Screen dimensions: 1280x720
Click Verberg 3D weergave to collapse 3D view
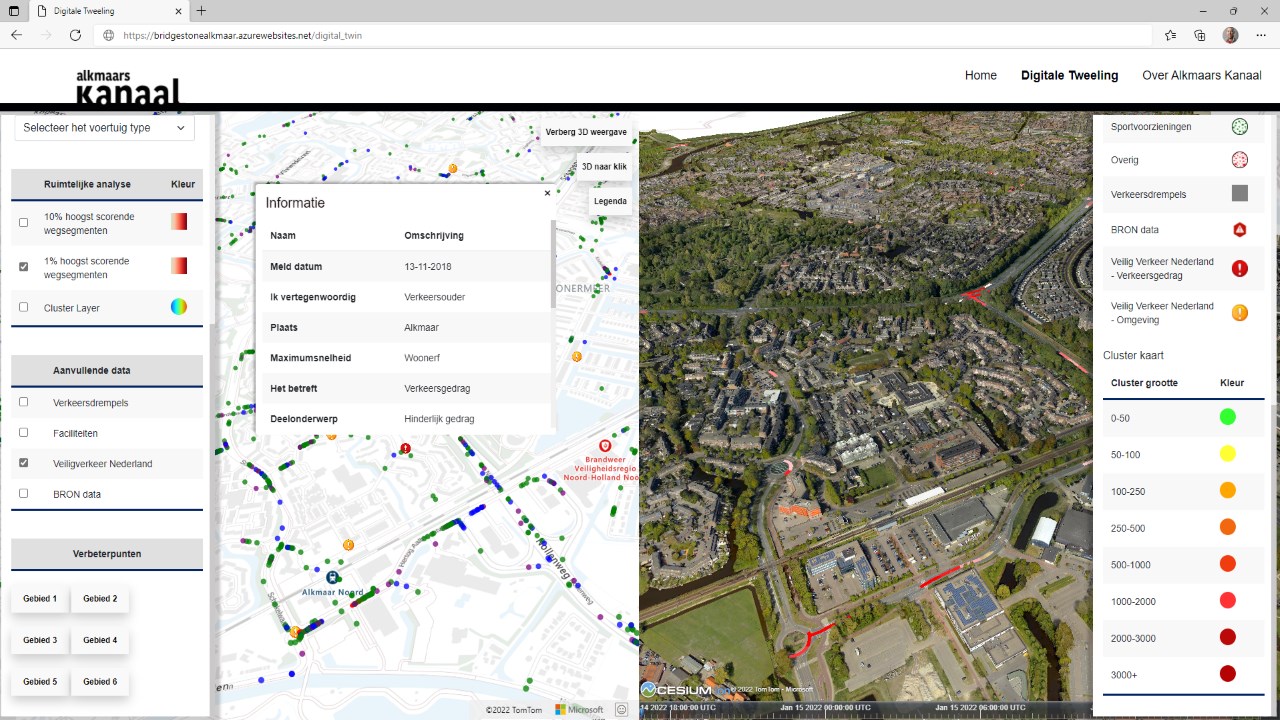tap(586, 132)
